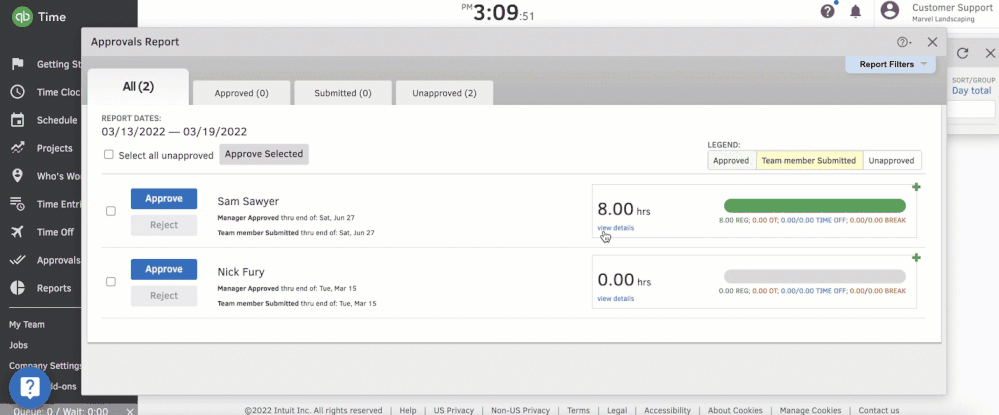Click Sam Sawyer's green hours bar
999x415 pixels.
point(815,205)
